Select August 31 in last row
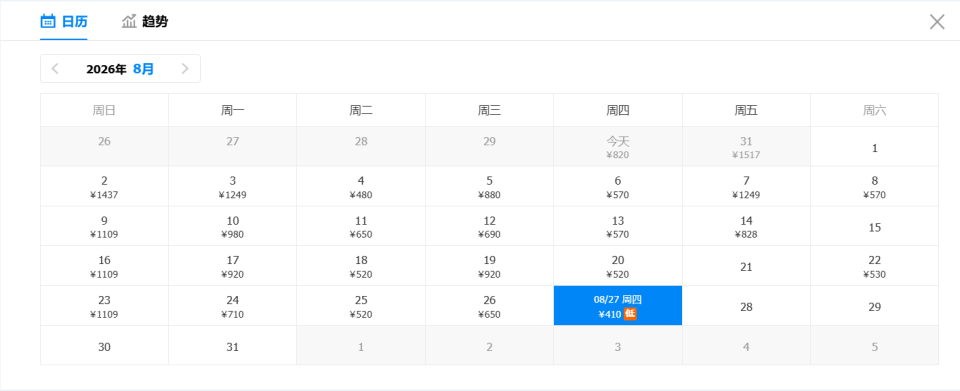This screenshot has width=960, height=391. pyautogui.click(x=233, y=345)
